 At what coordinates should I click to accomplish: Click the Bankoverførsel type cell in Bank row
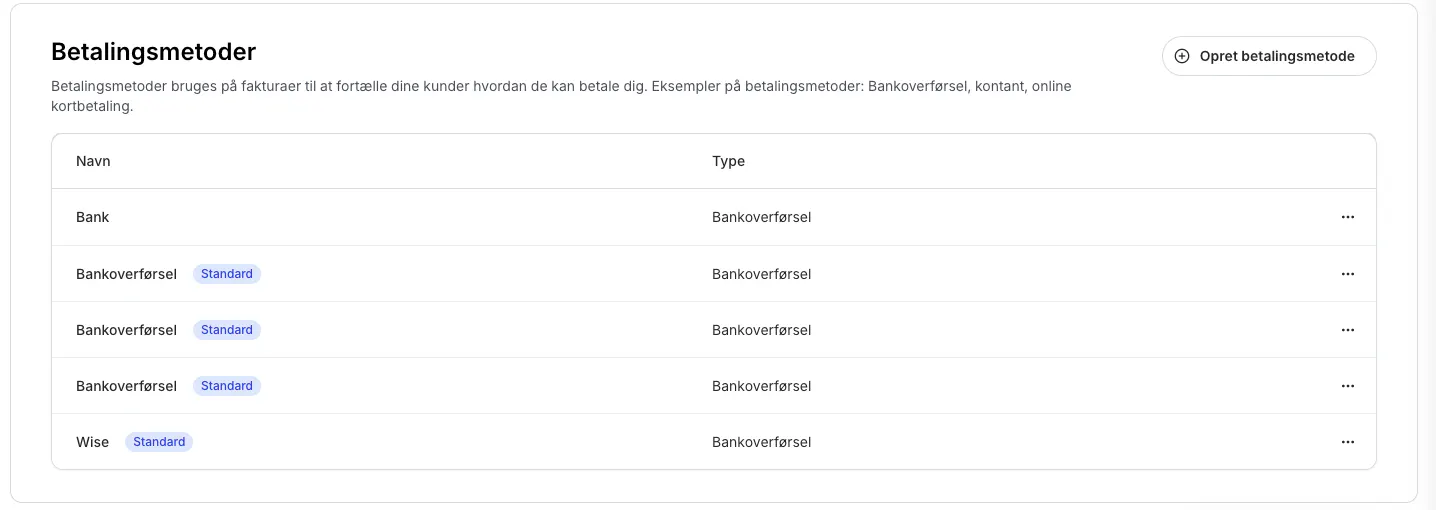pos(761,217)
